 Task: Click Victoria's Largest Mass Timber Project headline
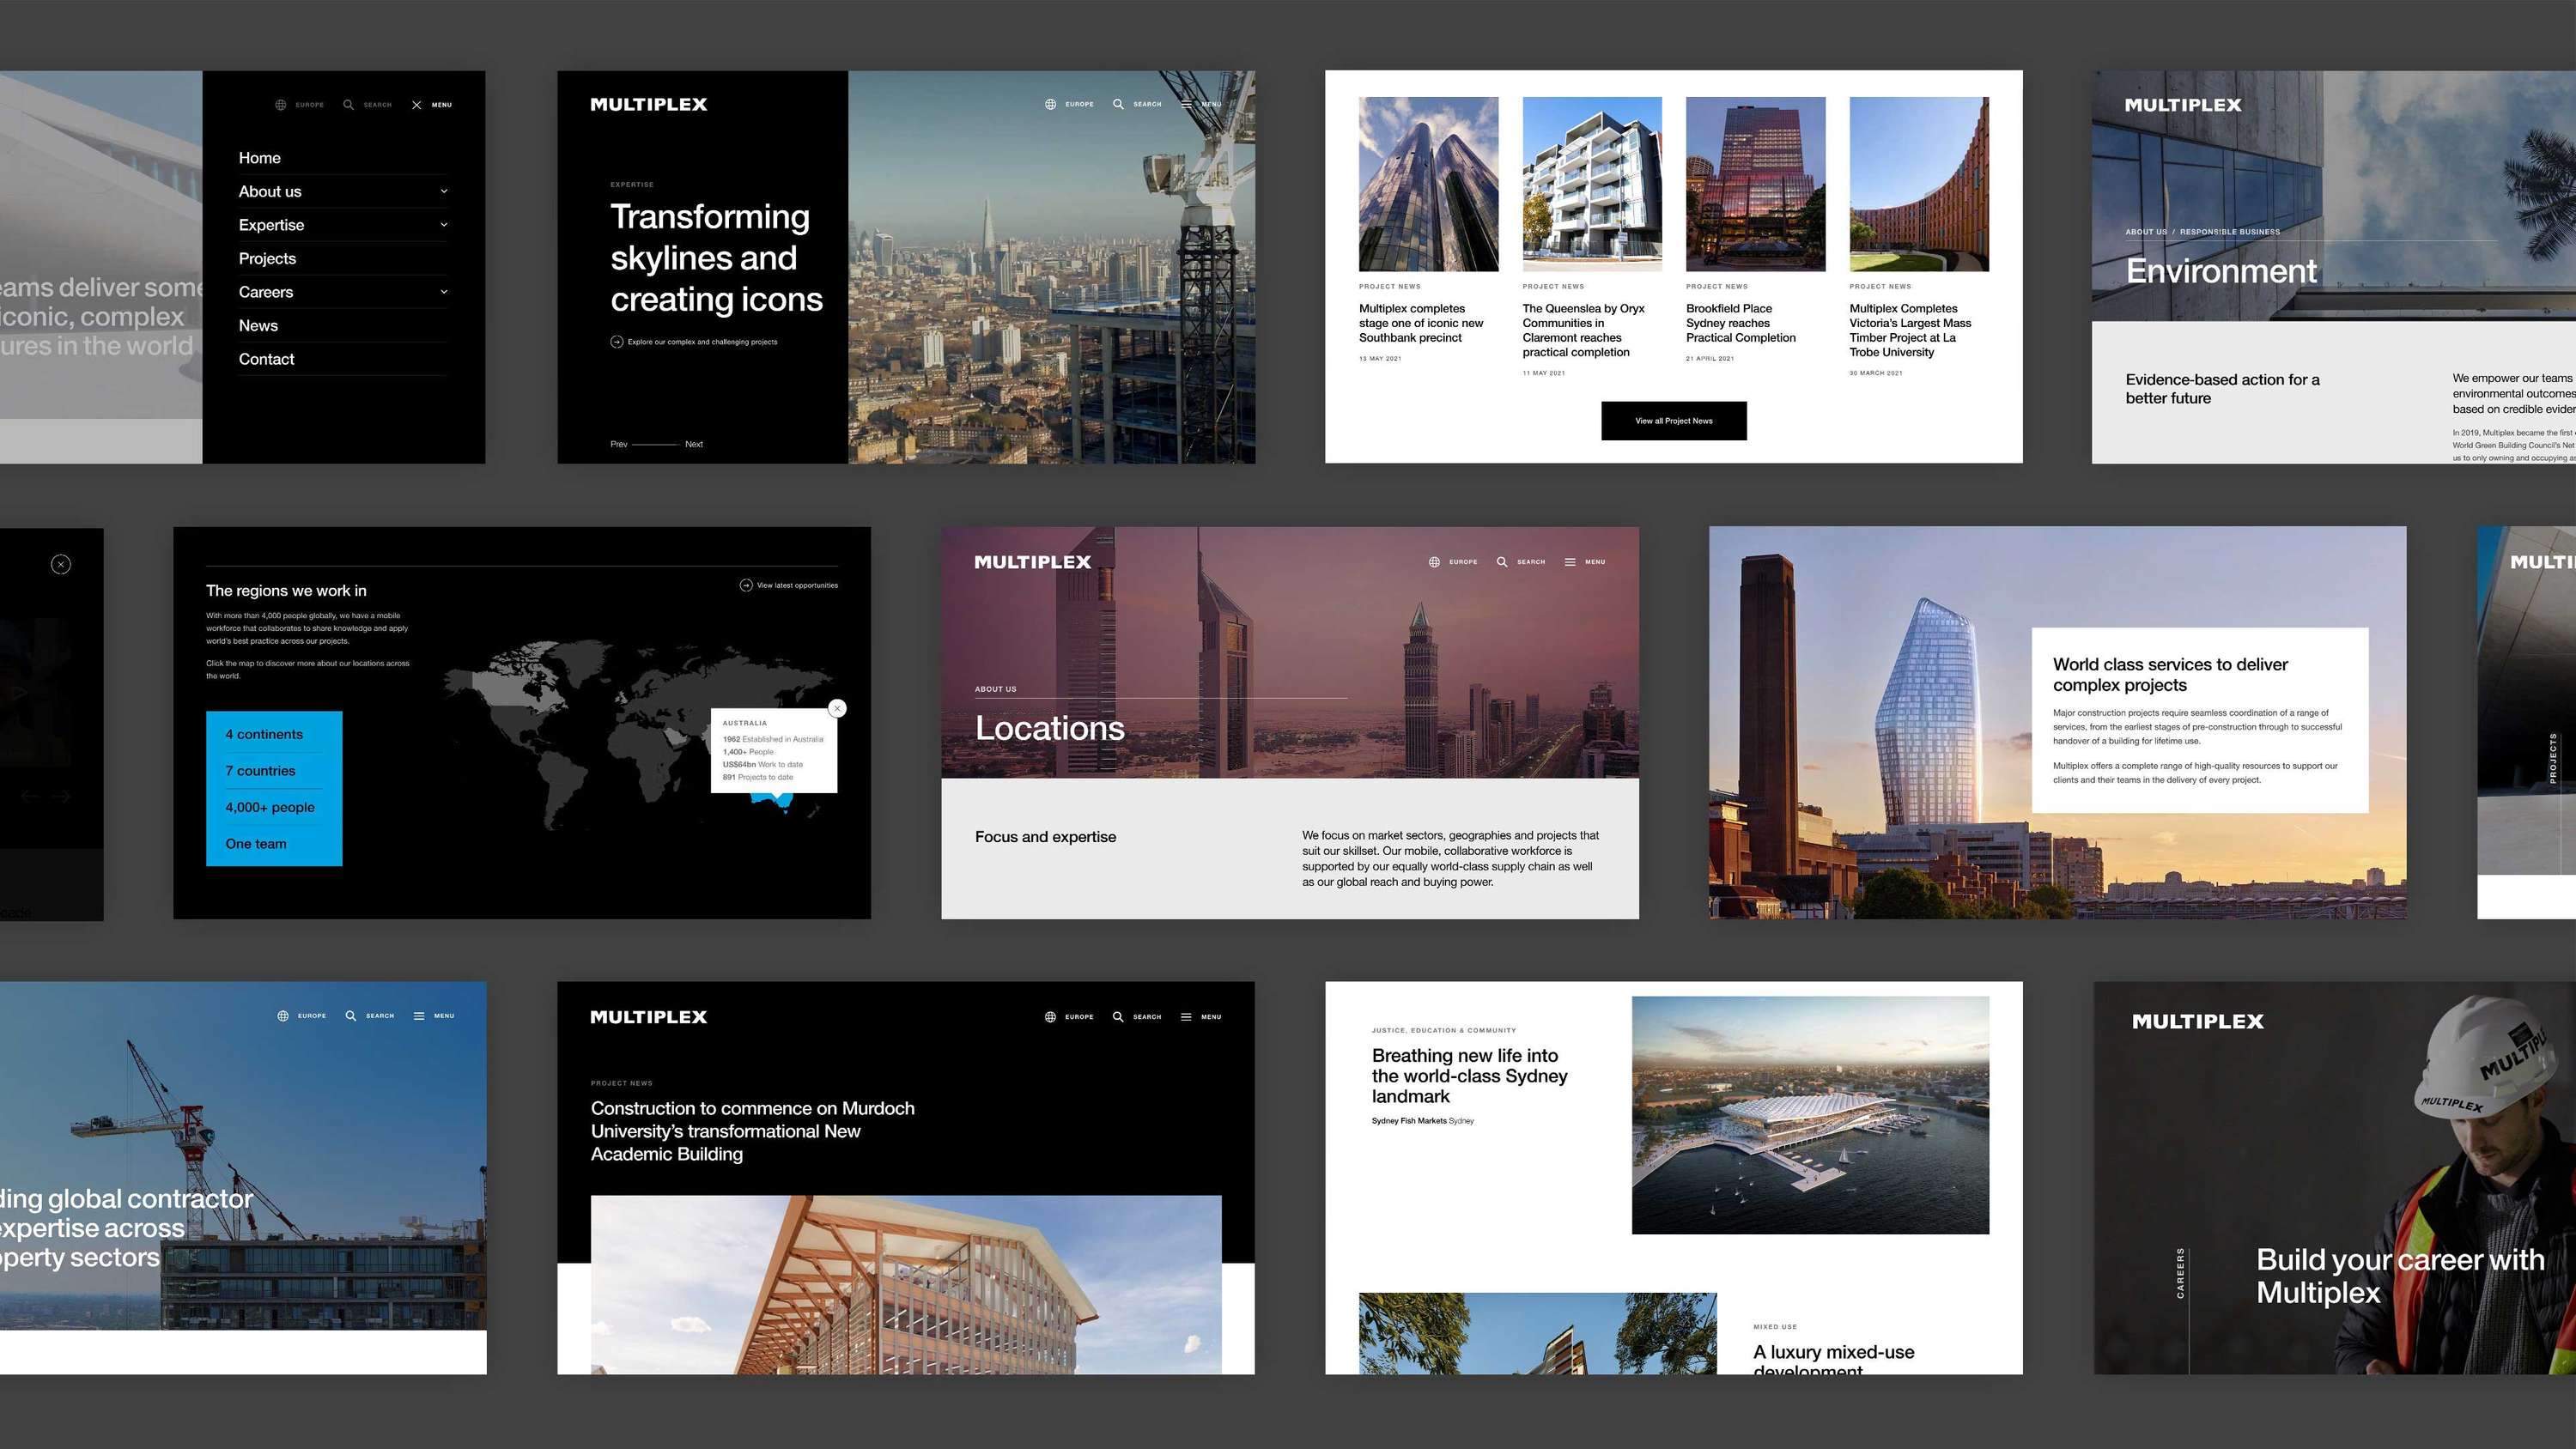click(1910, 330)
